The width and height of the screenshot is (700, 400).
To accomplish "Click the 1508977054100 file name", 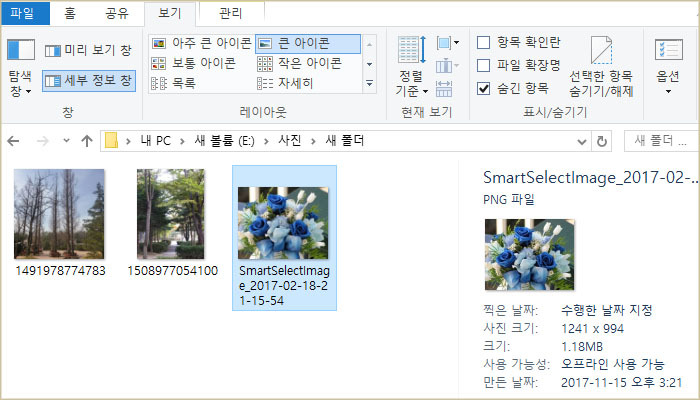I will tap(172, 271).
